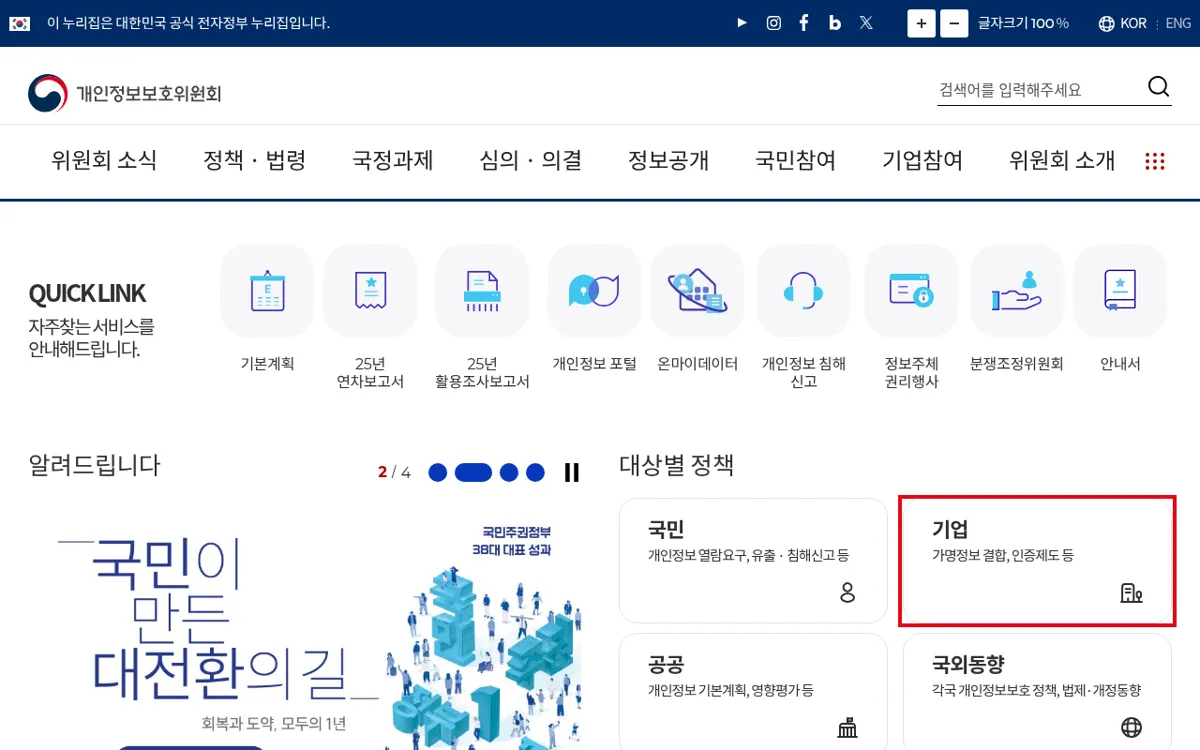Open the 개인정보 포털 quick link icon
Screen dimensions: 1200x750
pos(594,290)
